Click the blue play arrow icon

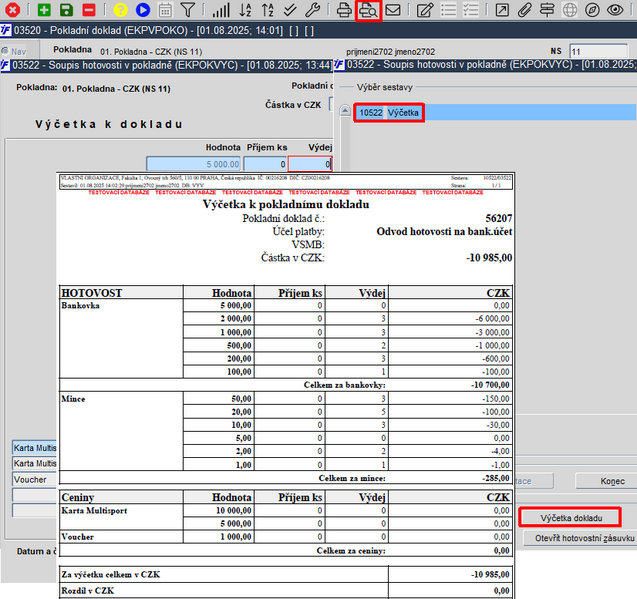point(143,11)
